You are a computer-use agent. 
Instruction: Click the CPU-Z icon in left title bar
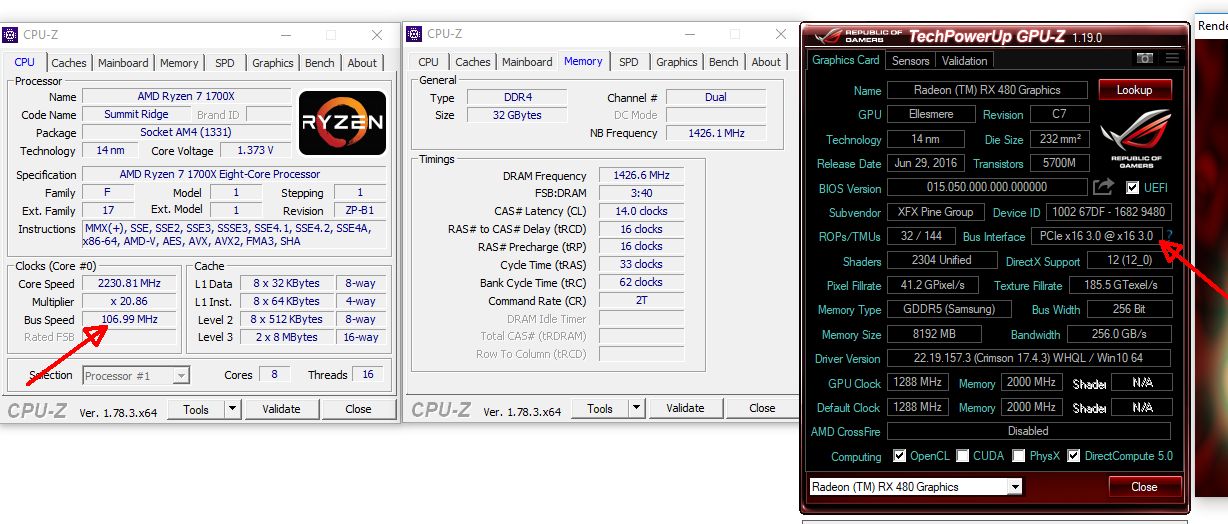click(x=9, y=34)
